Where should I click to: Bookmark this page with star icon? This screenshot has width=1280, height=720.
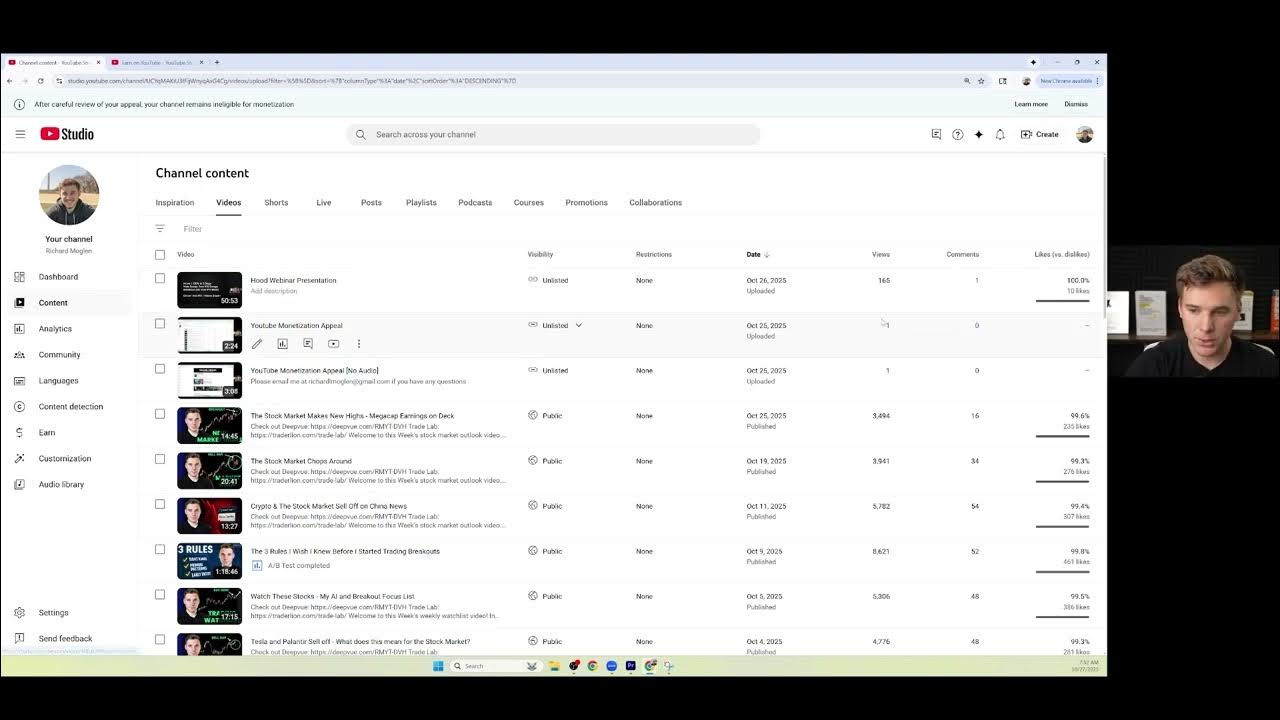(981, 81)
